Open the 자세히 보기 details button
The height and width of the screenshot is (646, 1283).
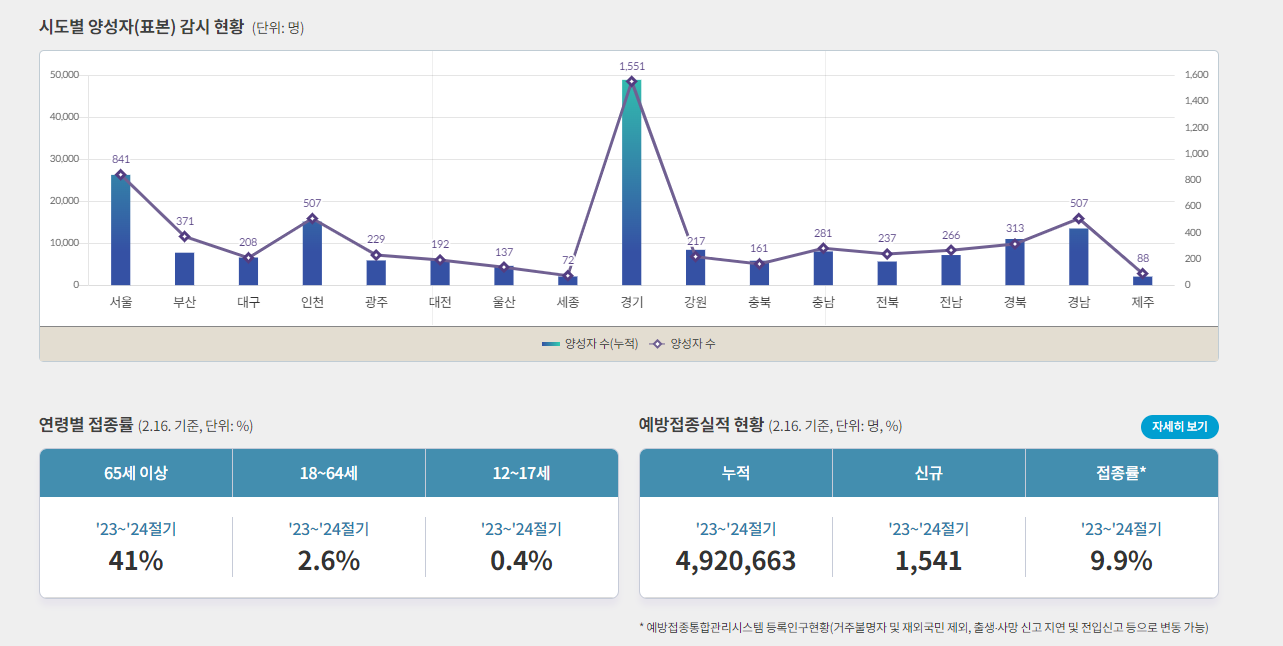(x=1178, y=425)
